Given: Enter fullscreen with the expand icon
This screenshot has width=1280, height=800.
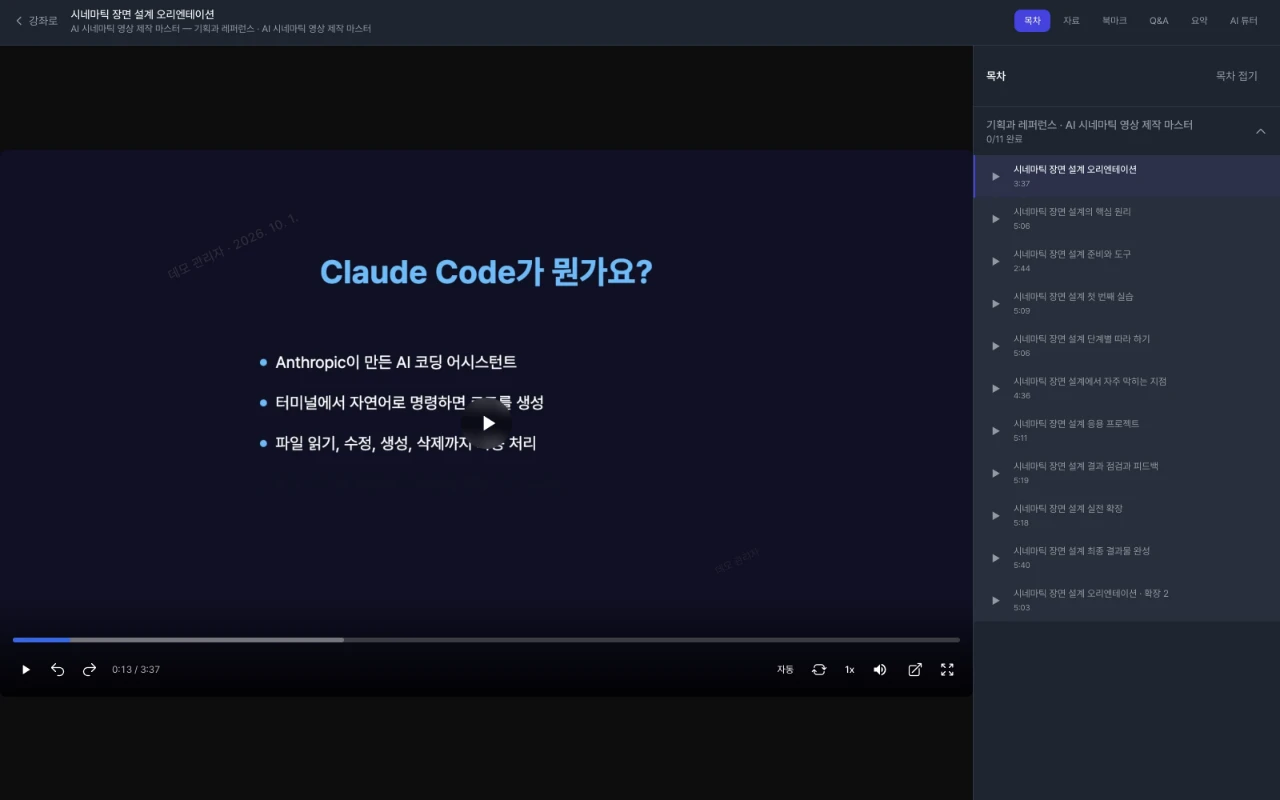Looking at the screenshot, I should tap(947, 670).
